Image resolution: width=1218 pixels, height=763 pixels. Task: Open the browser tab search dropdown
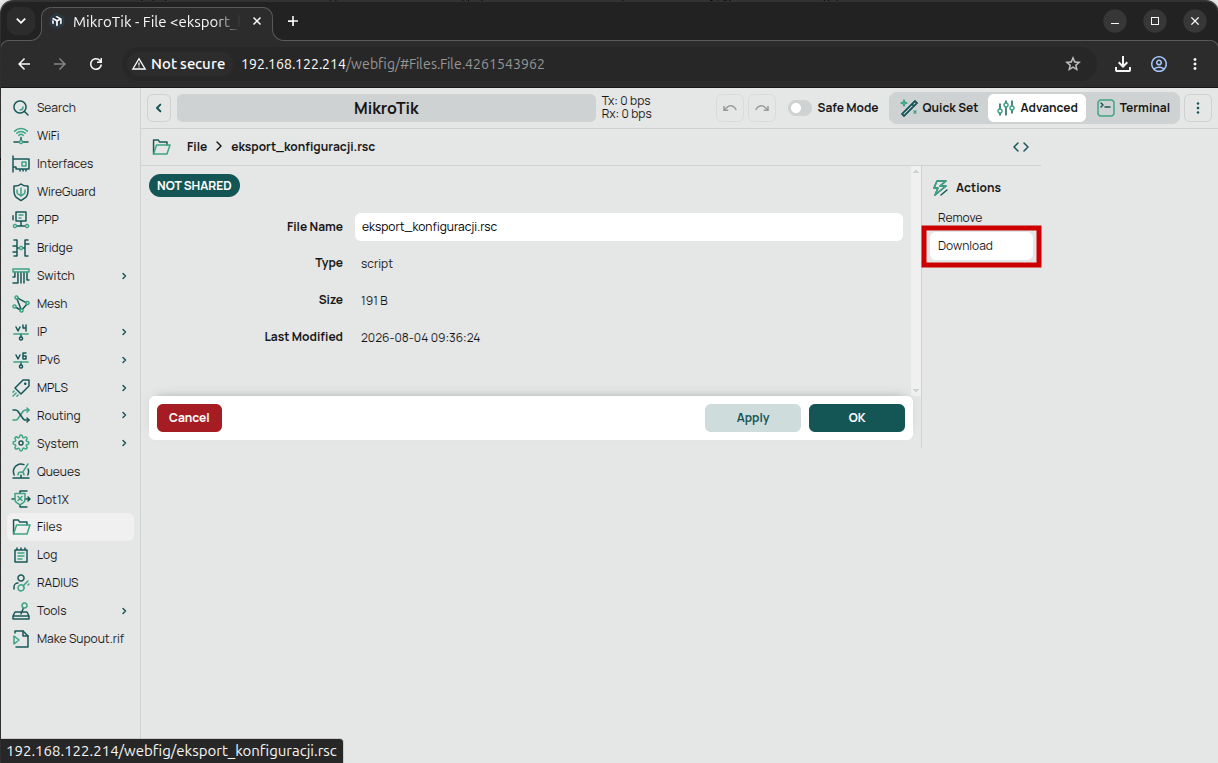(x=21, y=21)
